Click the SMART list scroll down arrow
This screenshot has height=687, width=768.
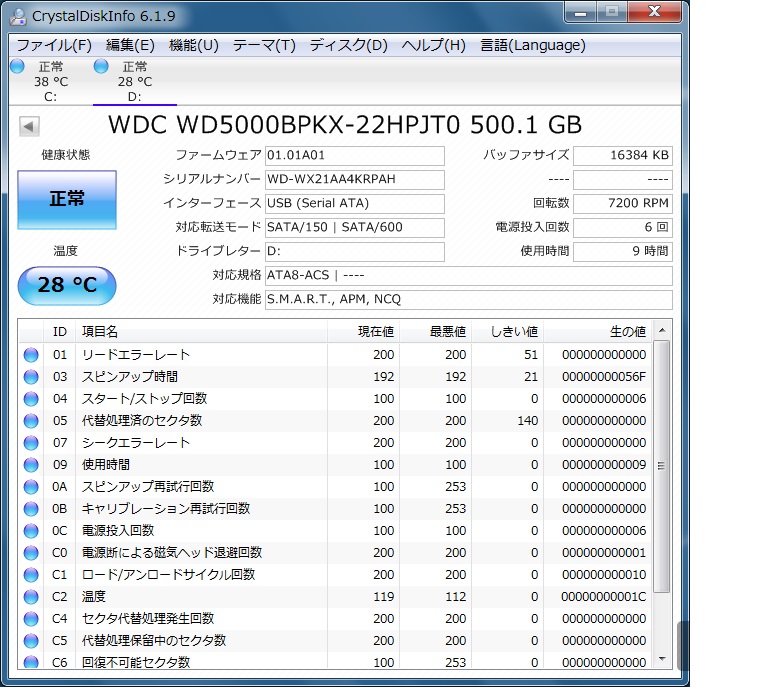(x=662, y=659)
